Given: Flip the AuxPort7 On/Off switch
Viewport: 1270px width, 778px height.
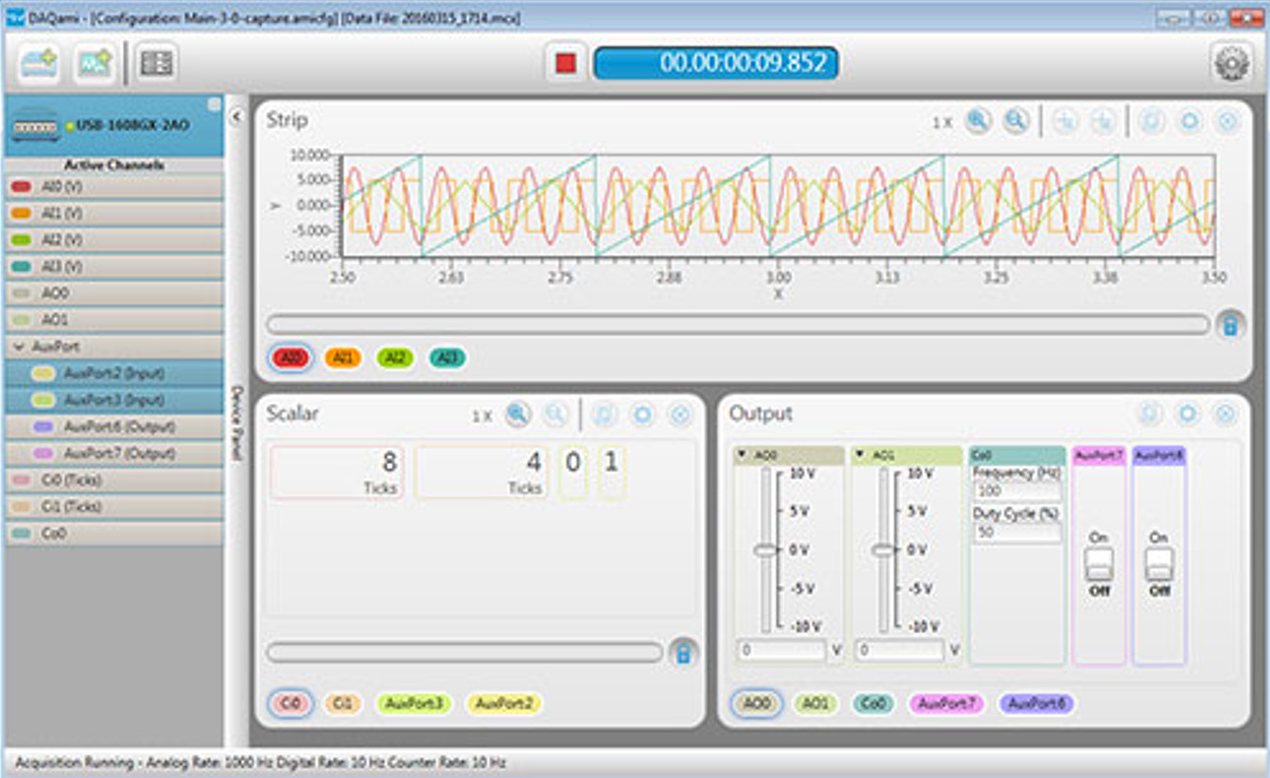Looking at the screenshot, I should [1099, 565].
